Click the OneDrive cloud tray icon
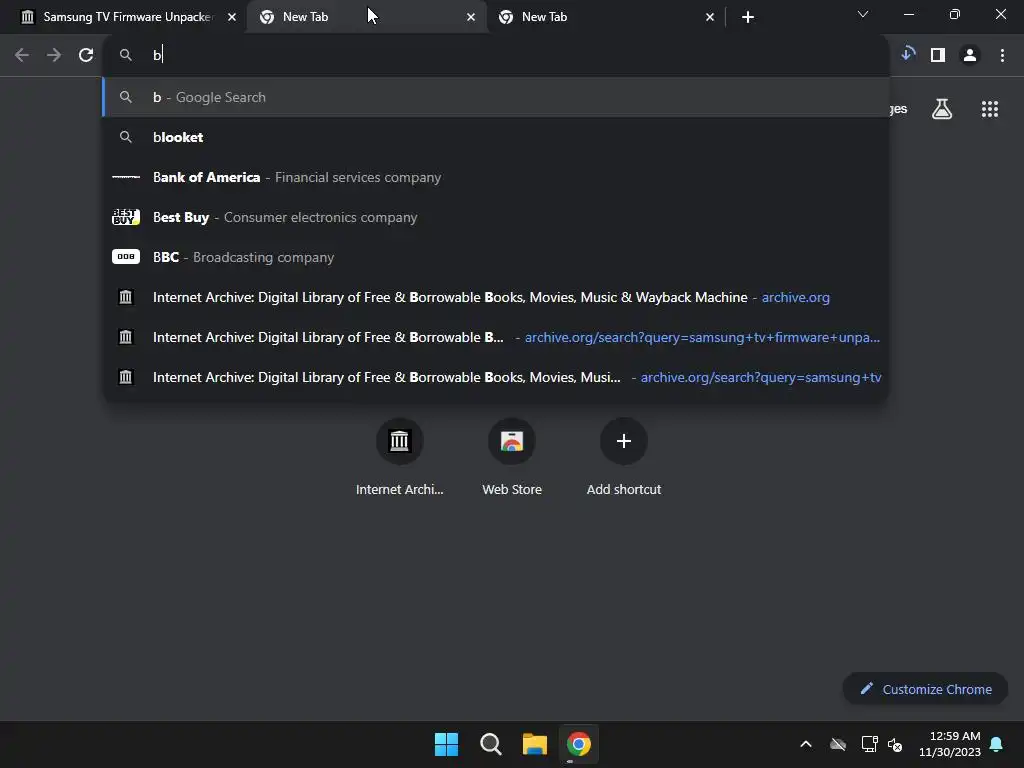1024x768 pixels. (x=838, y=744)
